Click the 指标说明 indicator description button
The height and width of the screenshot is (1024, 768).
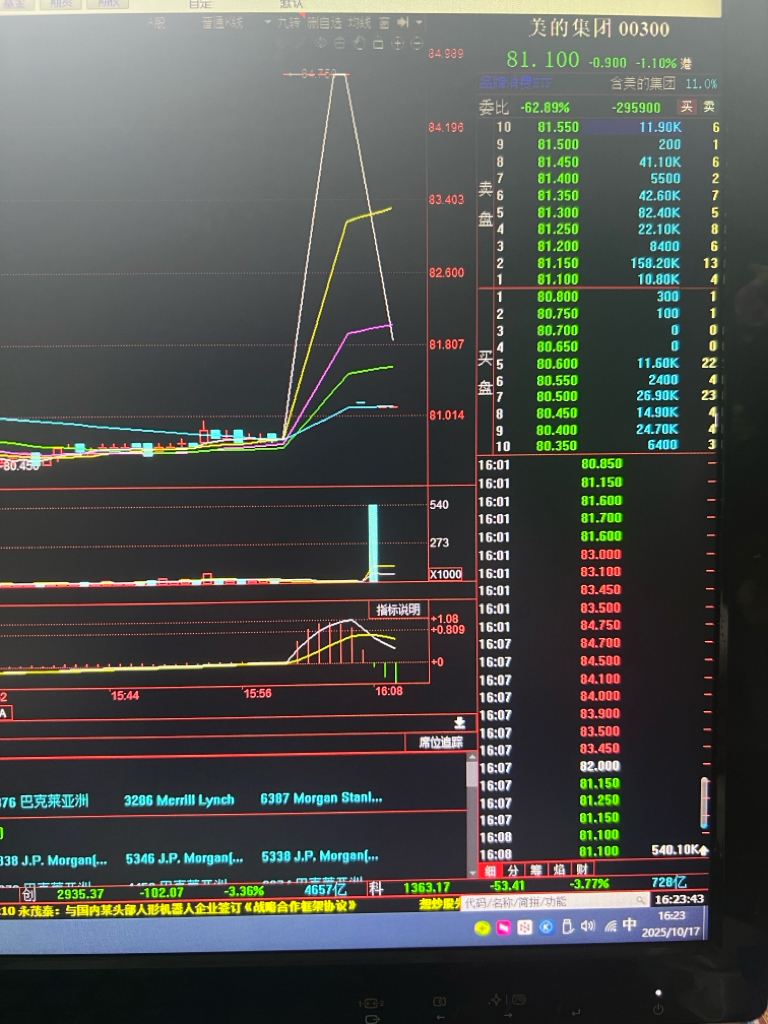[398, 610]
